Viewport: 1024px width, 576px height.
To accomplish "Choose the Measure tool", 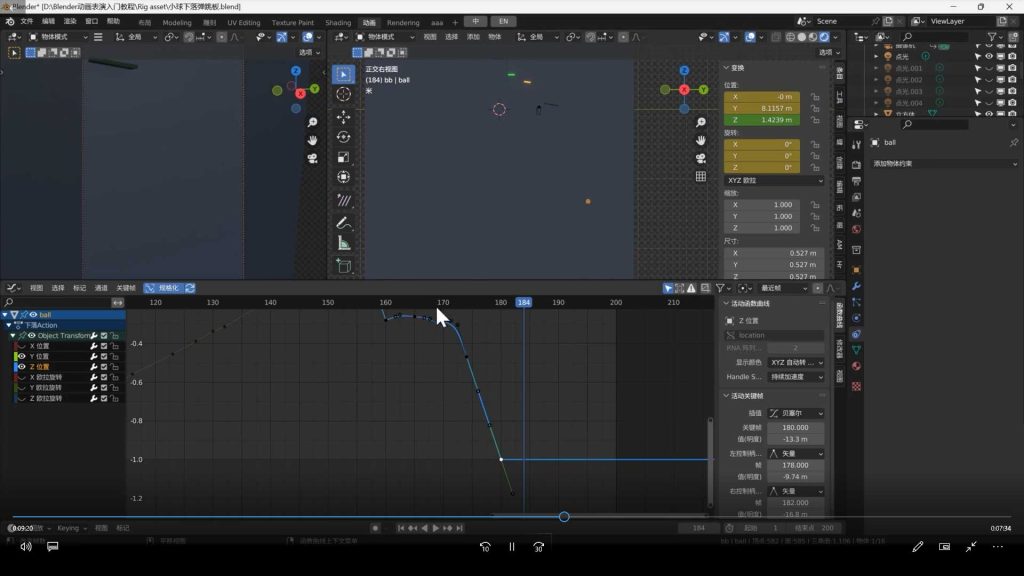I will (343, 243).
